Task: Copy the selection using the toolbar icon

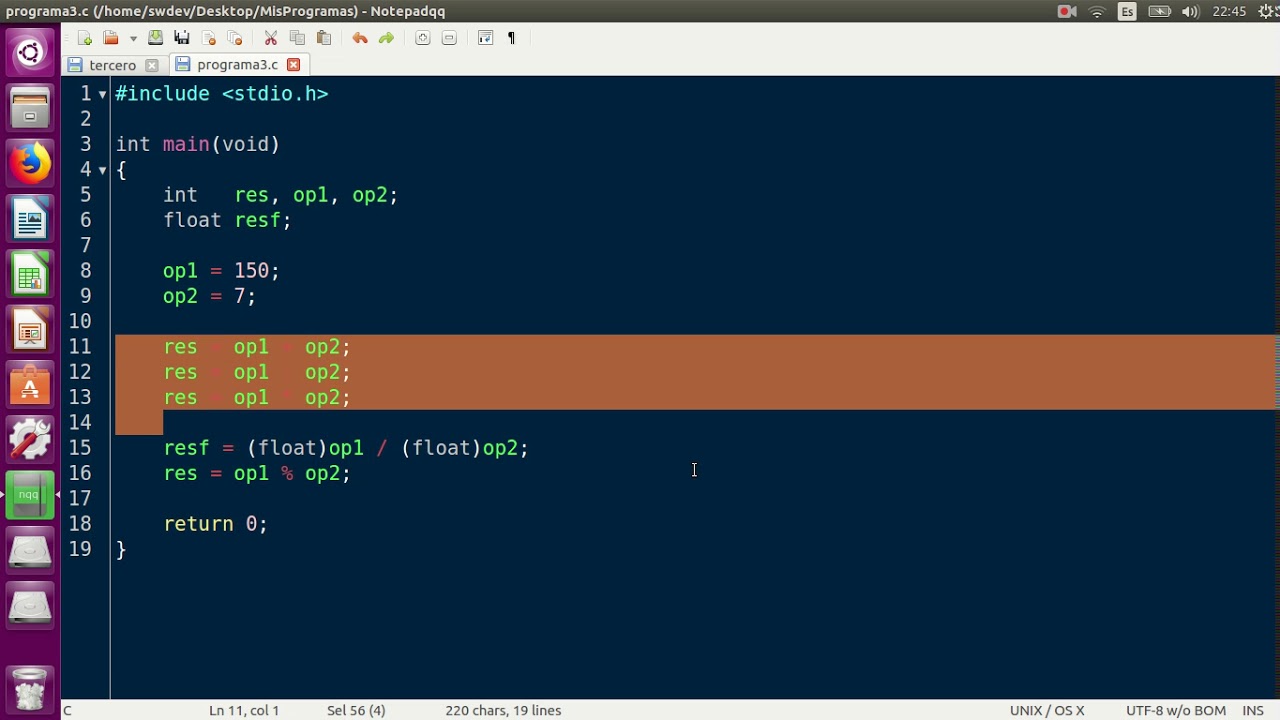Action: click(x=297, y=38)
